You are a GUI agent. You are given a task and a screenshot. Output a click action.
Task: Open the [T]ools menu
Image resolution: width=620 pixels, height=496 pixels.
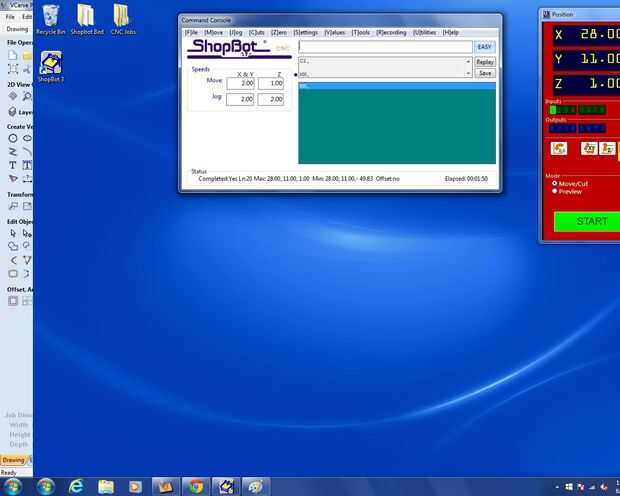coord(361,32)
